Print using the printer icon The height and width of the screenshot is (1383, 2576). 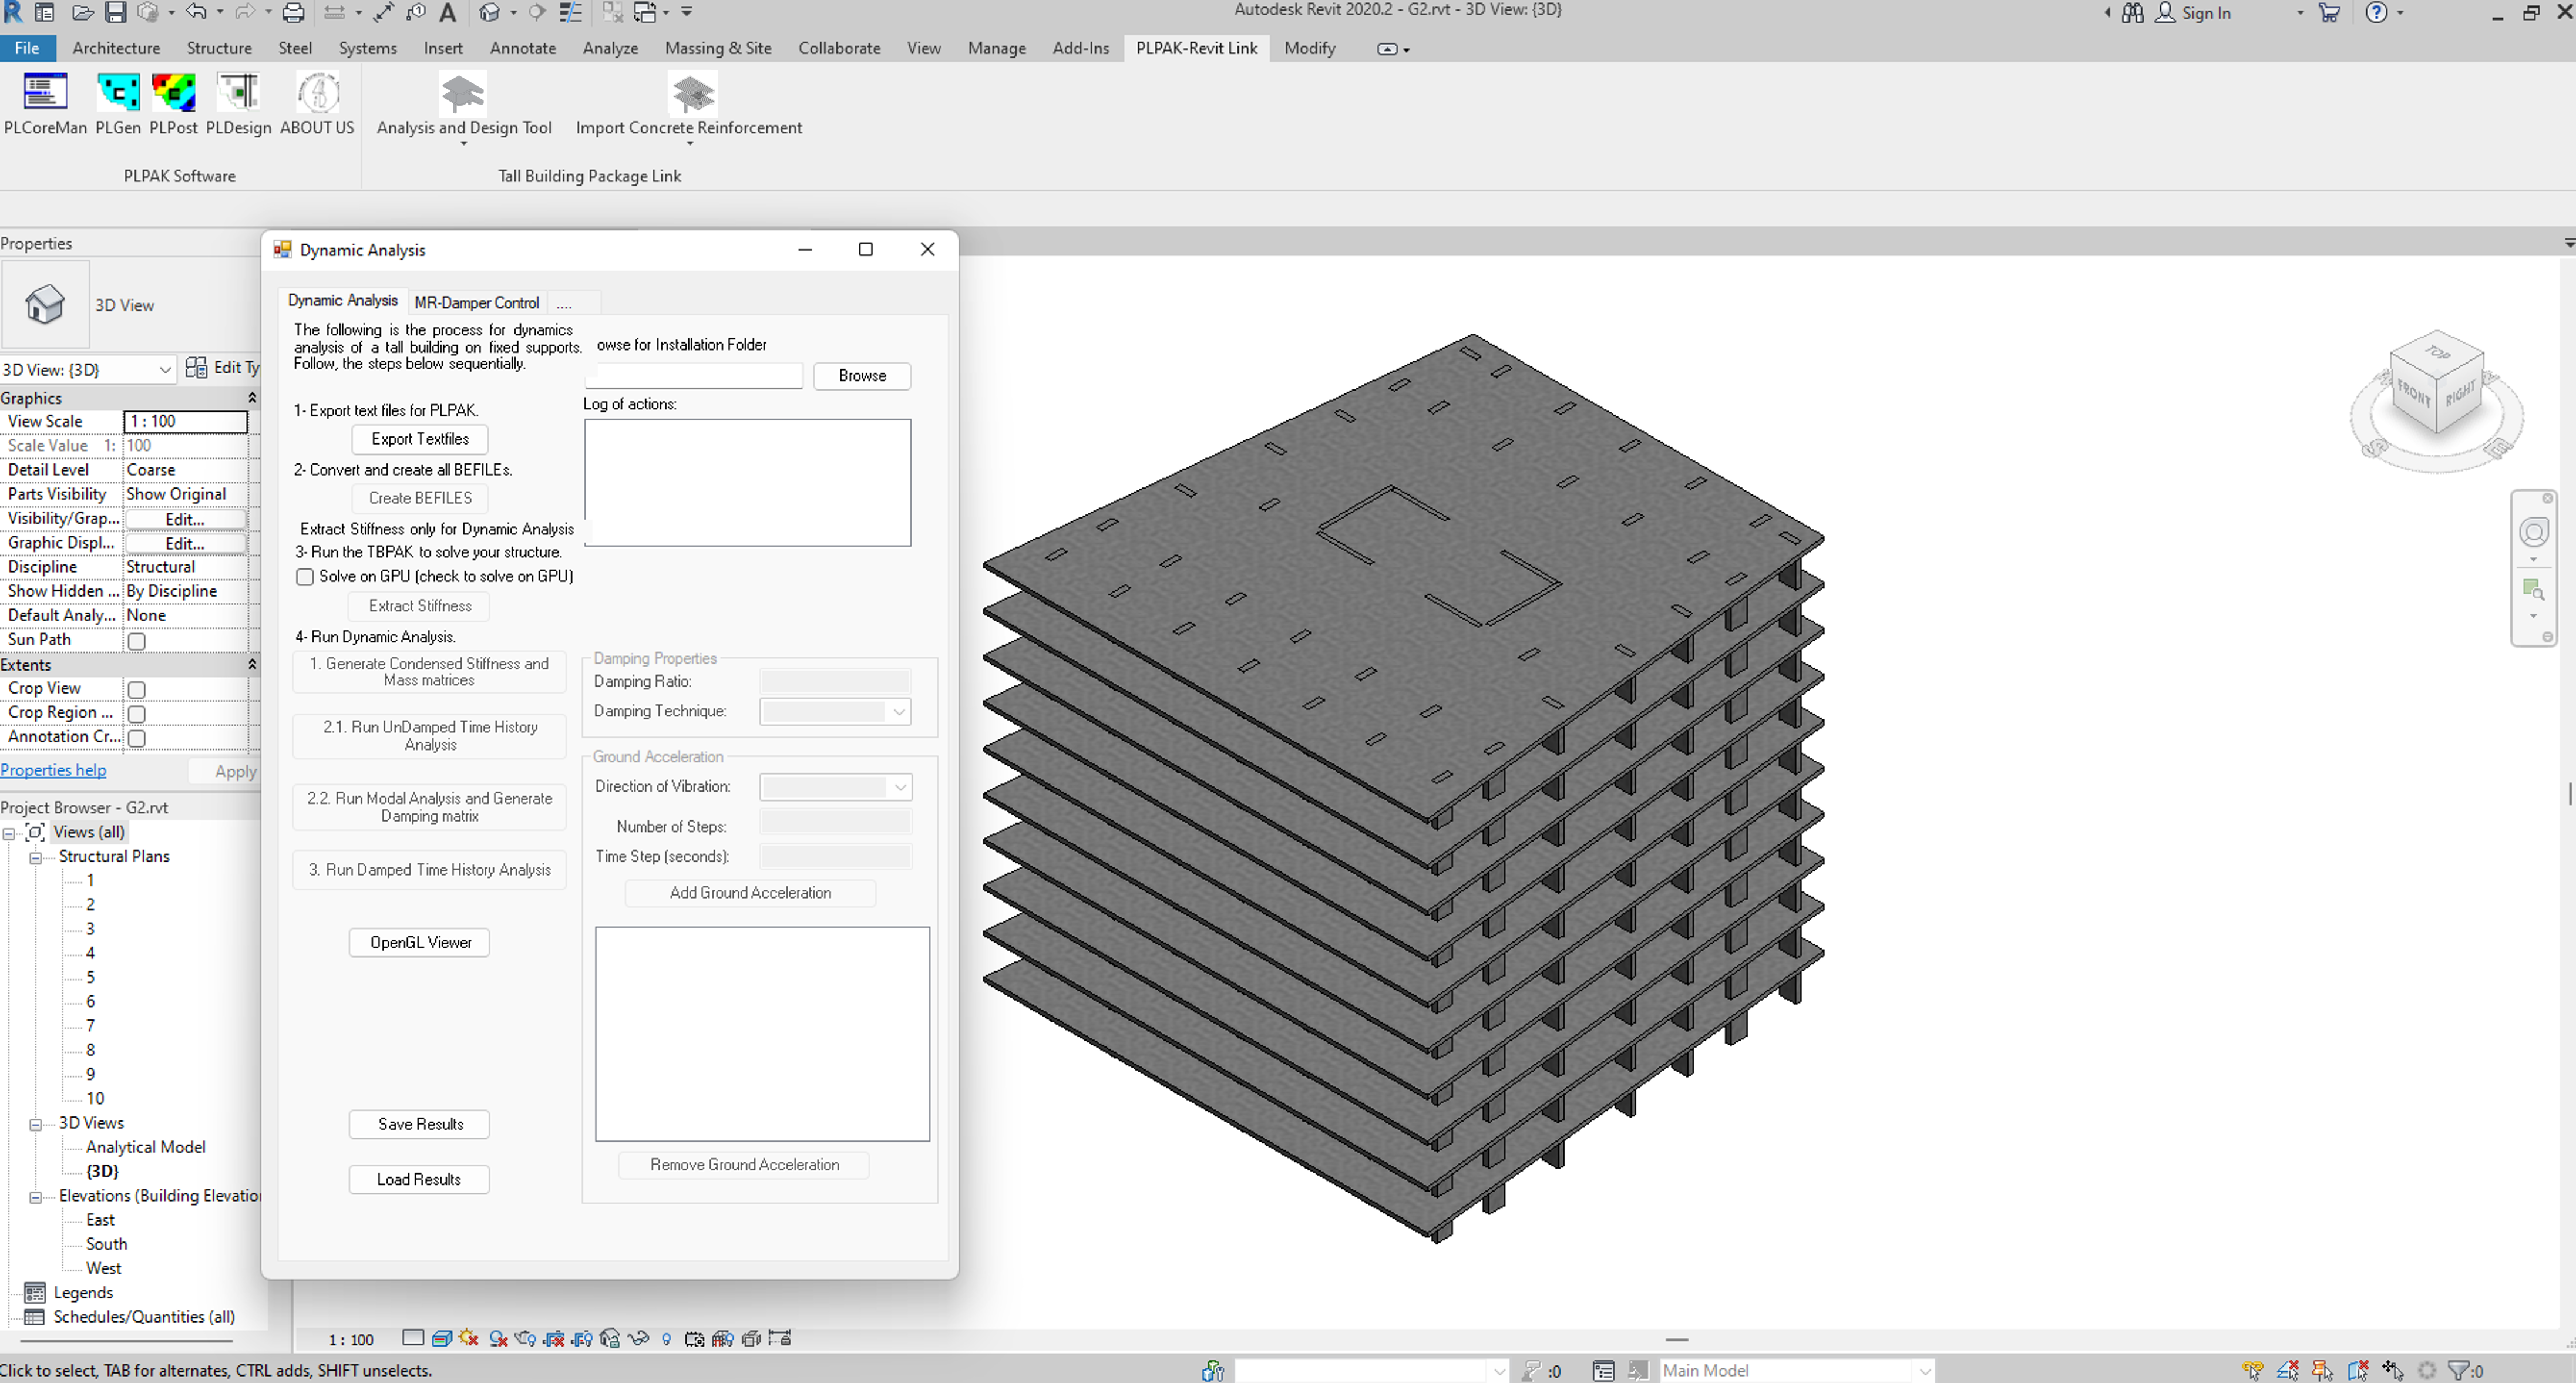293,13
